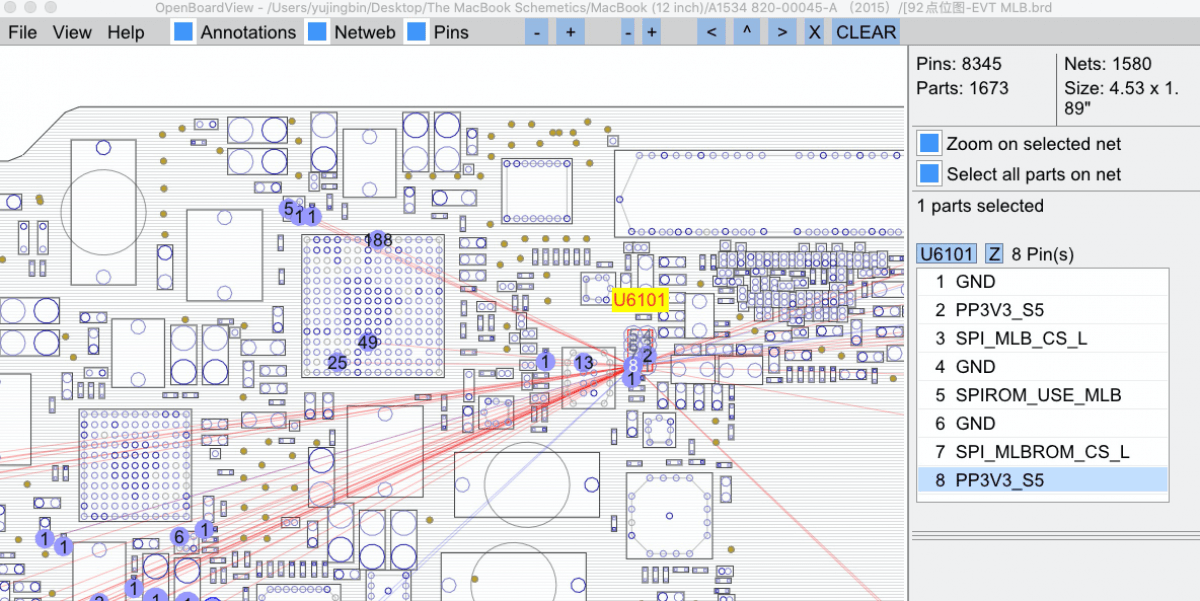Select pin 7 SPI_MLBROM_CS_L row
1200x601 pixels.
[1042, 452]
